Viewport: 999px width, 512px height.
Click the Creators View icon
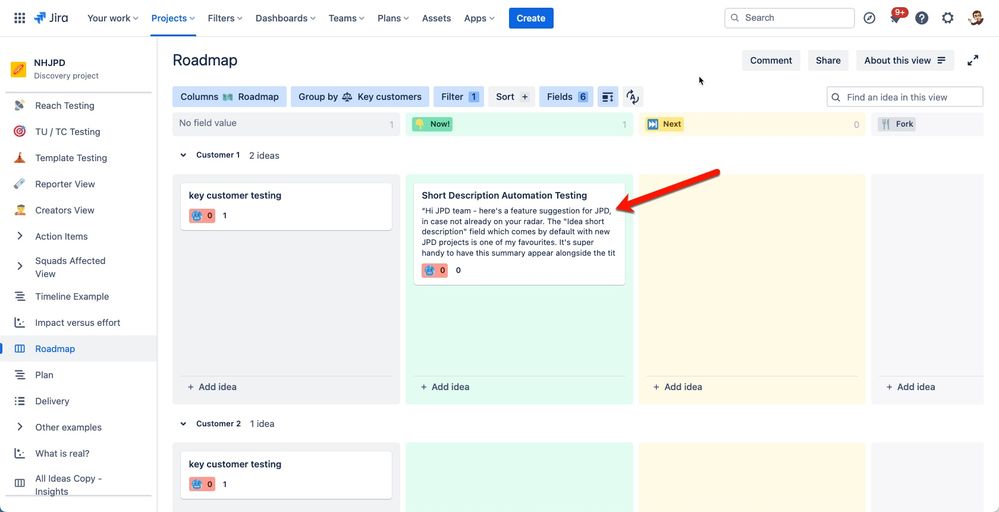click(20, 210)
